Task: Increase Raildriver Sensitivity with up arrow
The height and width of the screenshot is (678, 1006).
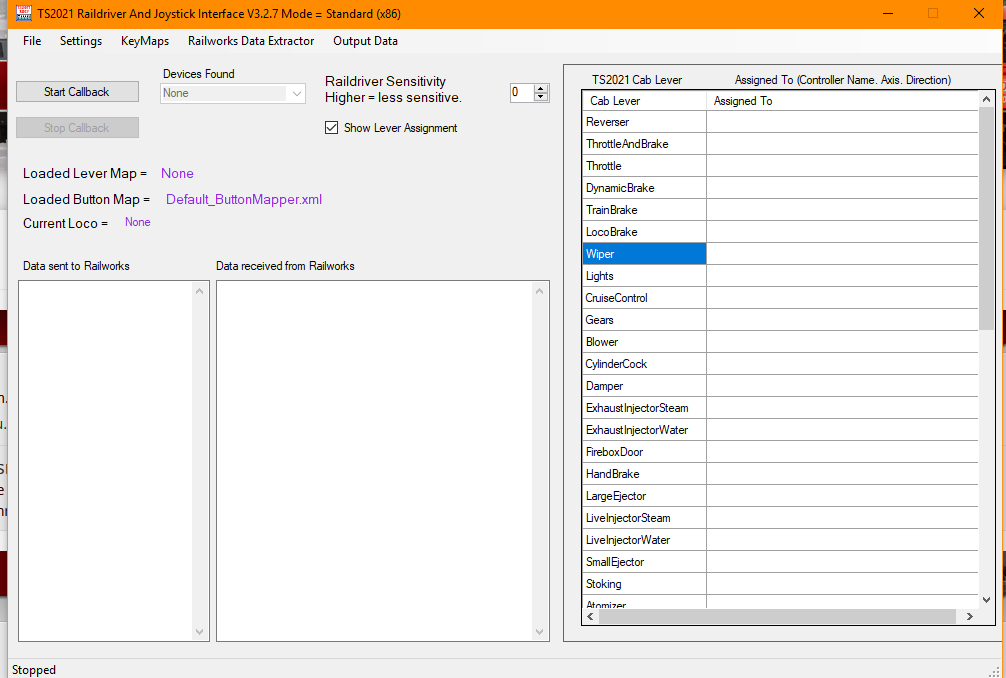Action: 541,88
